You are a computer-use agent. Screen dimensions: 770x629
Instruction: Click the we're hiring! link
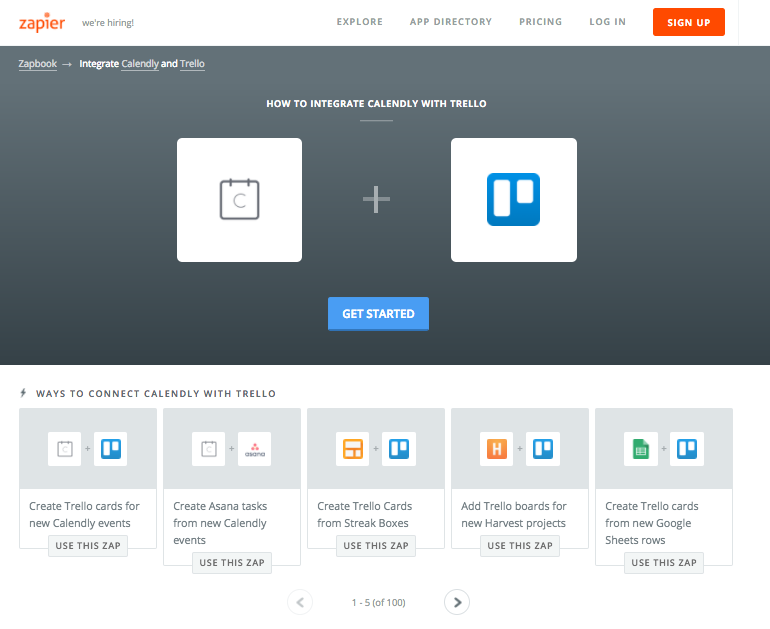108,23
